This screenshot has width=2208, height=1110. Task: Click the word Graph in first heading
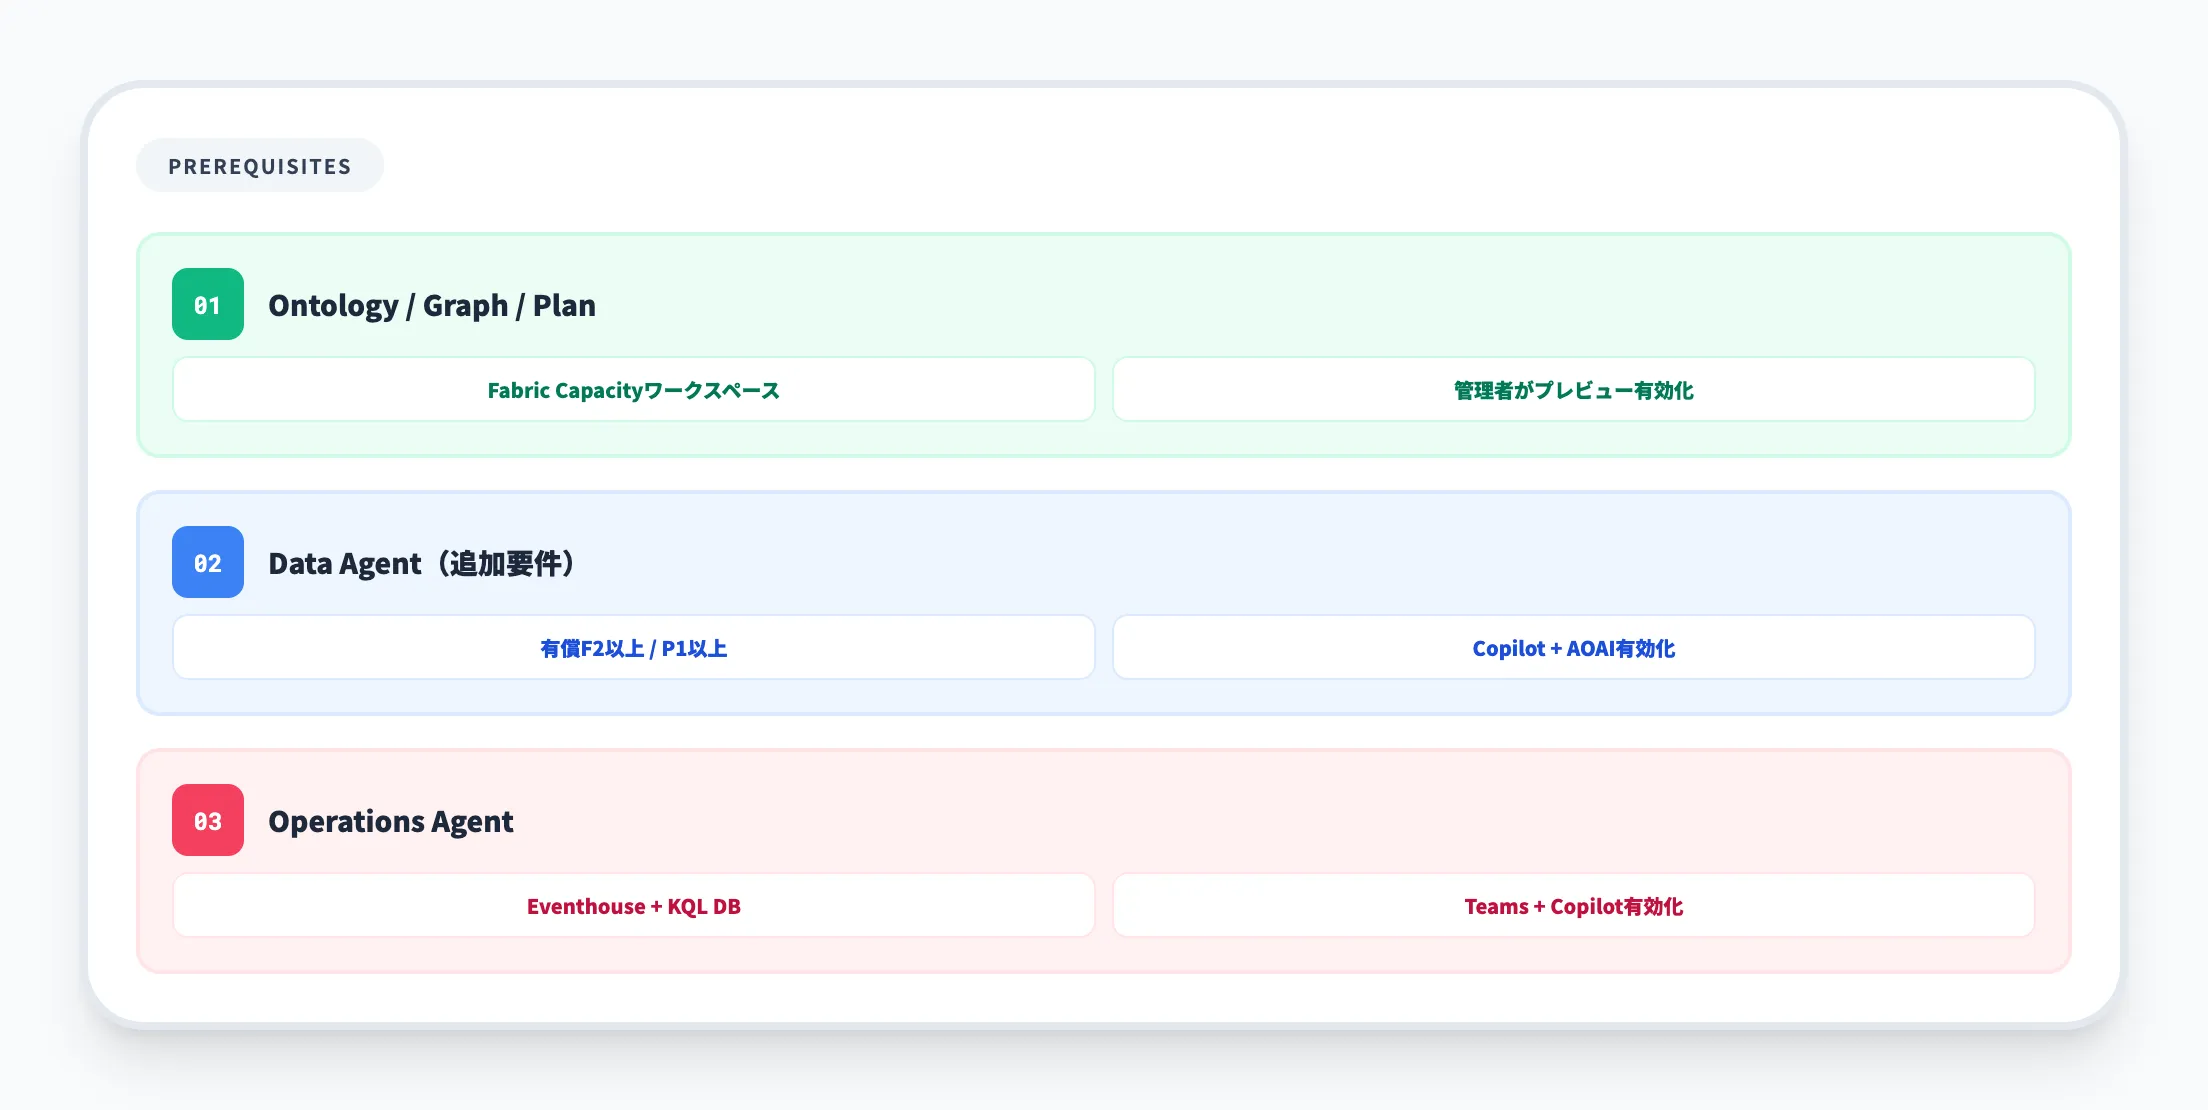pyautogui.click(x=465, y=305)
